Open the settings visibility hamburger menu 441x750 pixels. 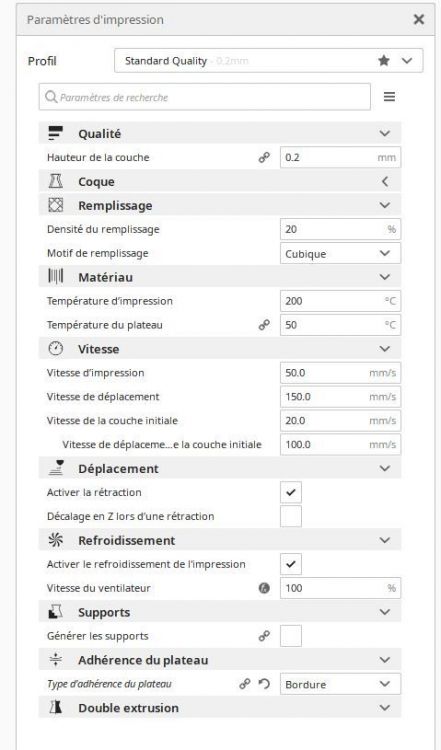389,97
